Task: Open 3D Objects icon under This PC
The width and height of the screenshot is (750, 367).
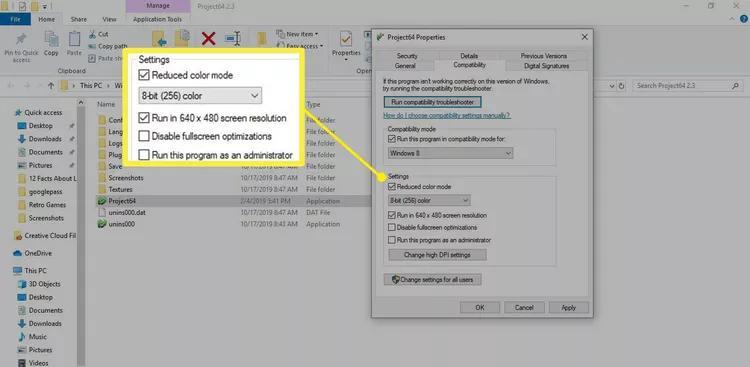Action: pos(22,284)
